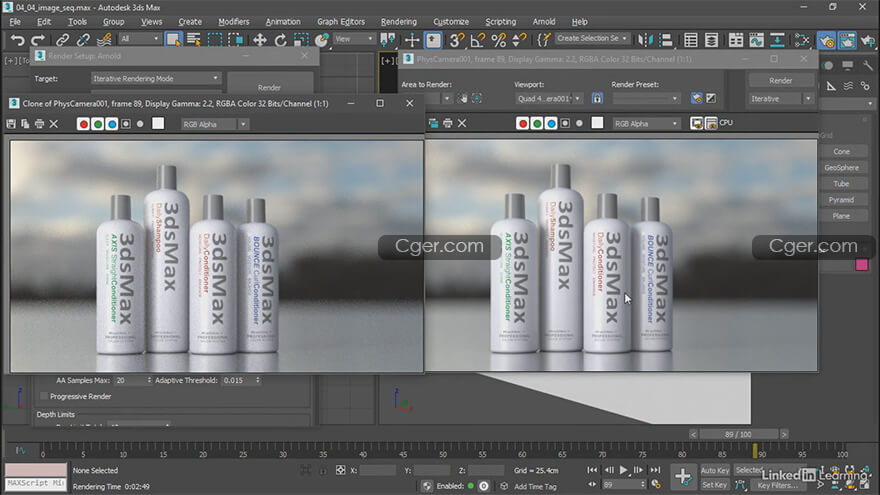Click the Redo arrow in main toolbar
Screen dimensions: 880x495
[x=38, y=40]
